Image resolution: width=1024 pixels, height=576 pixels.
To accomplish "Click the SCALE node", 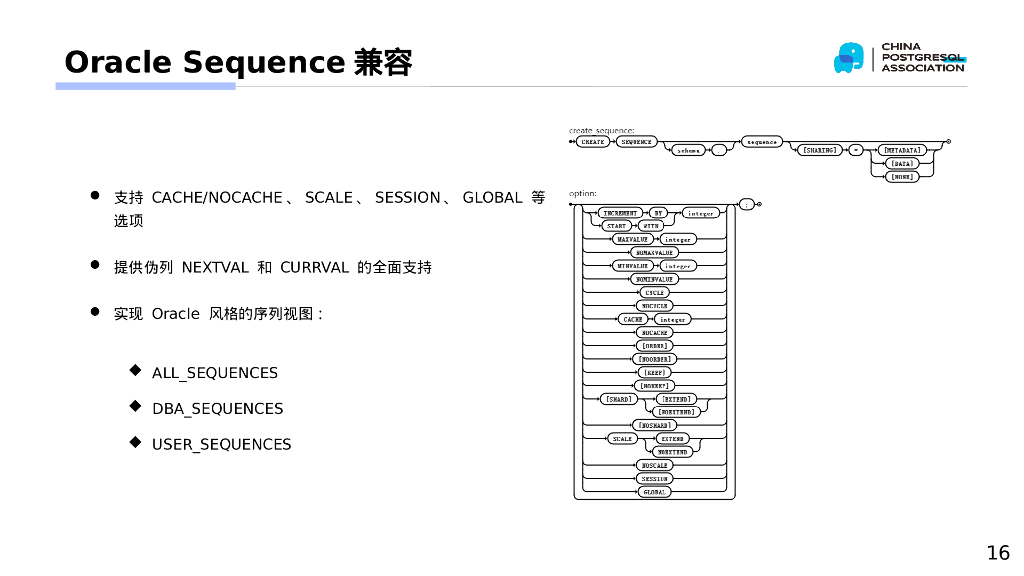I will coord(622,439).
